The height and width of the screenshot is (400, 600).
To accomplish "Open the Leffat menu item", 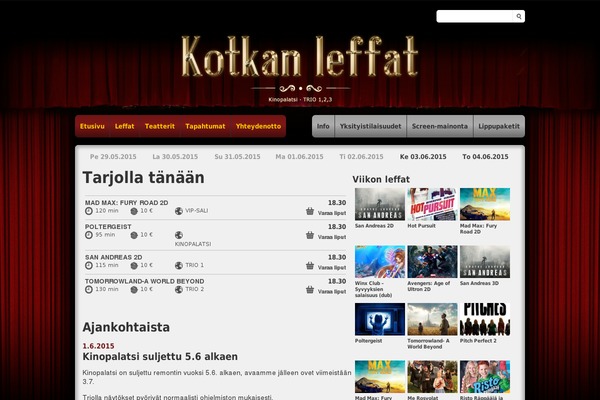I will 125,126.
